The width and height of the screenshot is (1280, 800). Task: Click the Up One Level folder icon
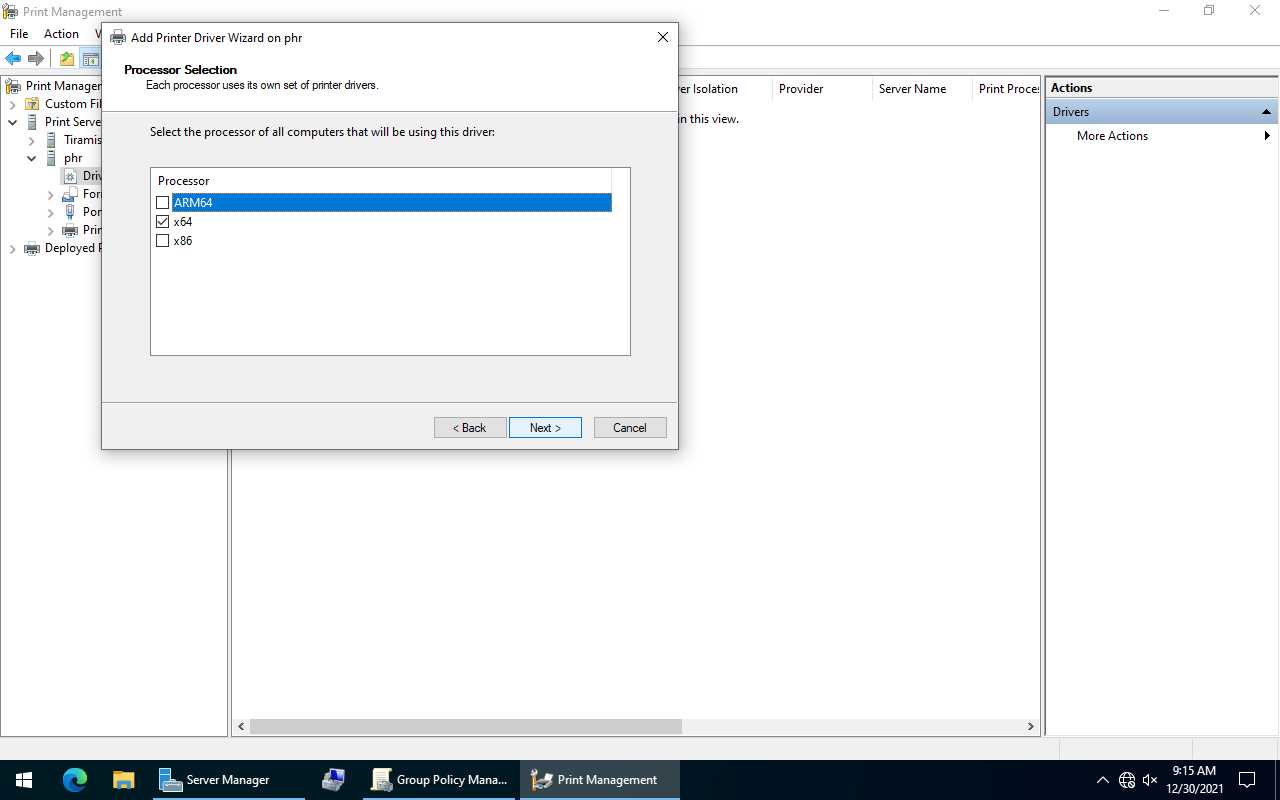point(67,59)
